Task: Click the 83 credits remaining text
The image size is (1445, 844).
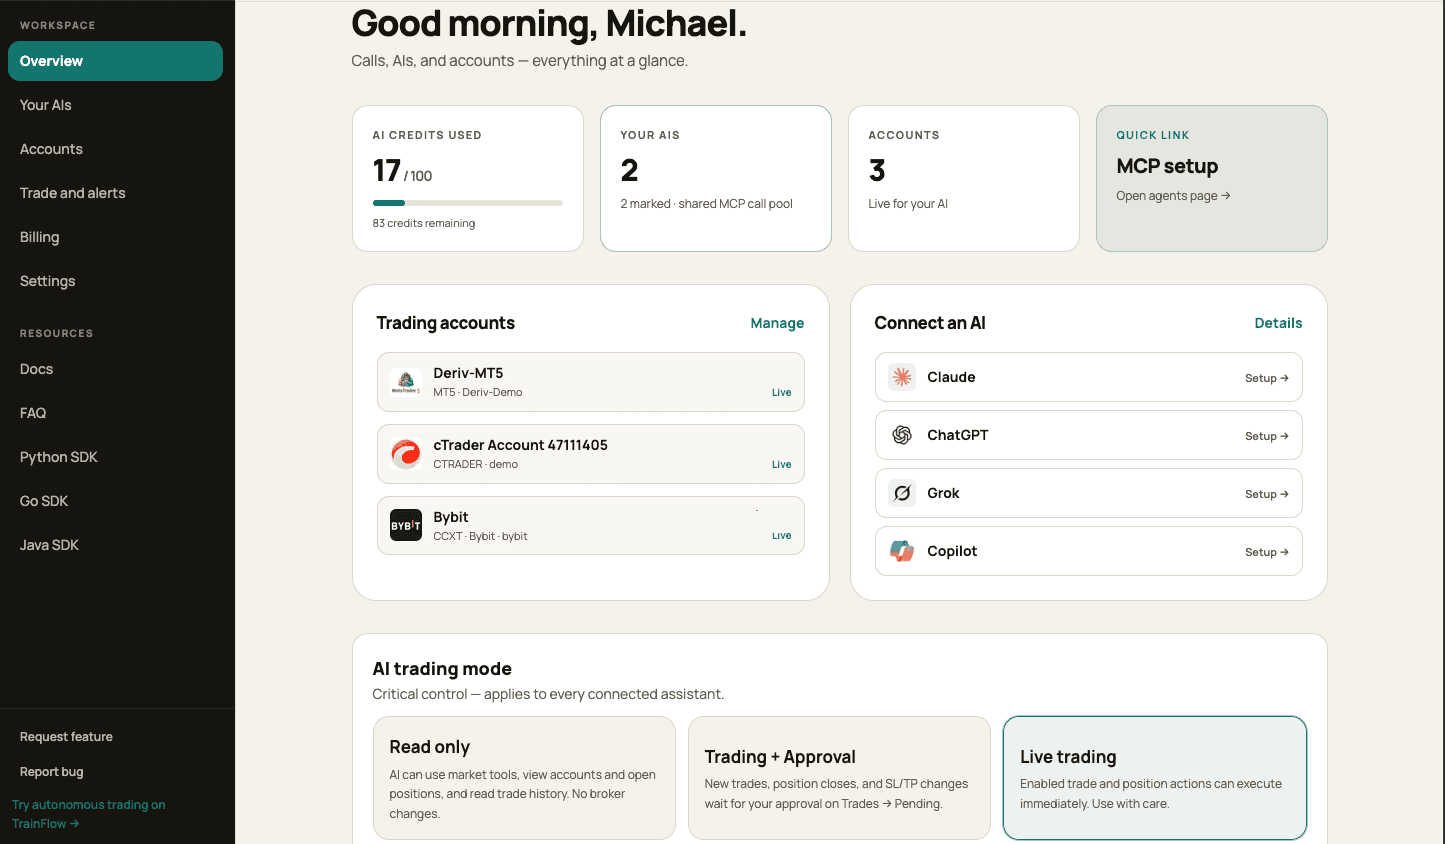Action: 424,223
